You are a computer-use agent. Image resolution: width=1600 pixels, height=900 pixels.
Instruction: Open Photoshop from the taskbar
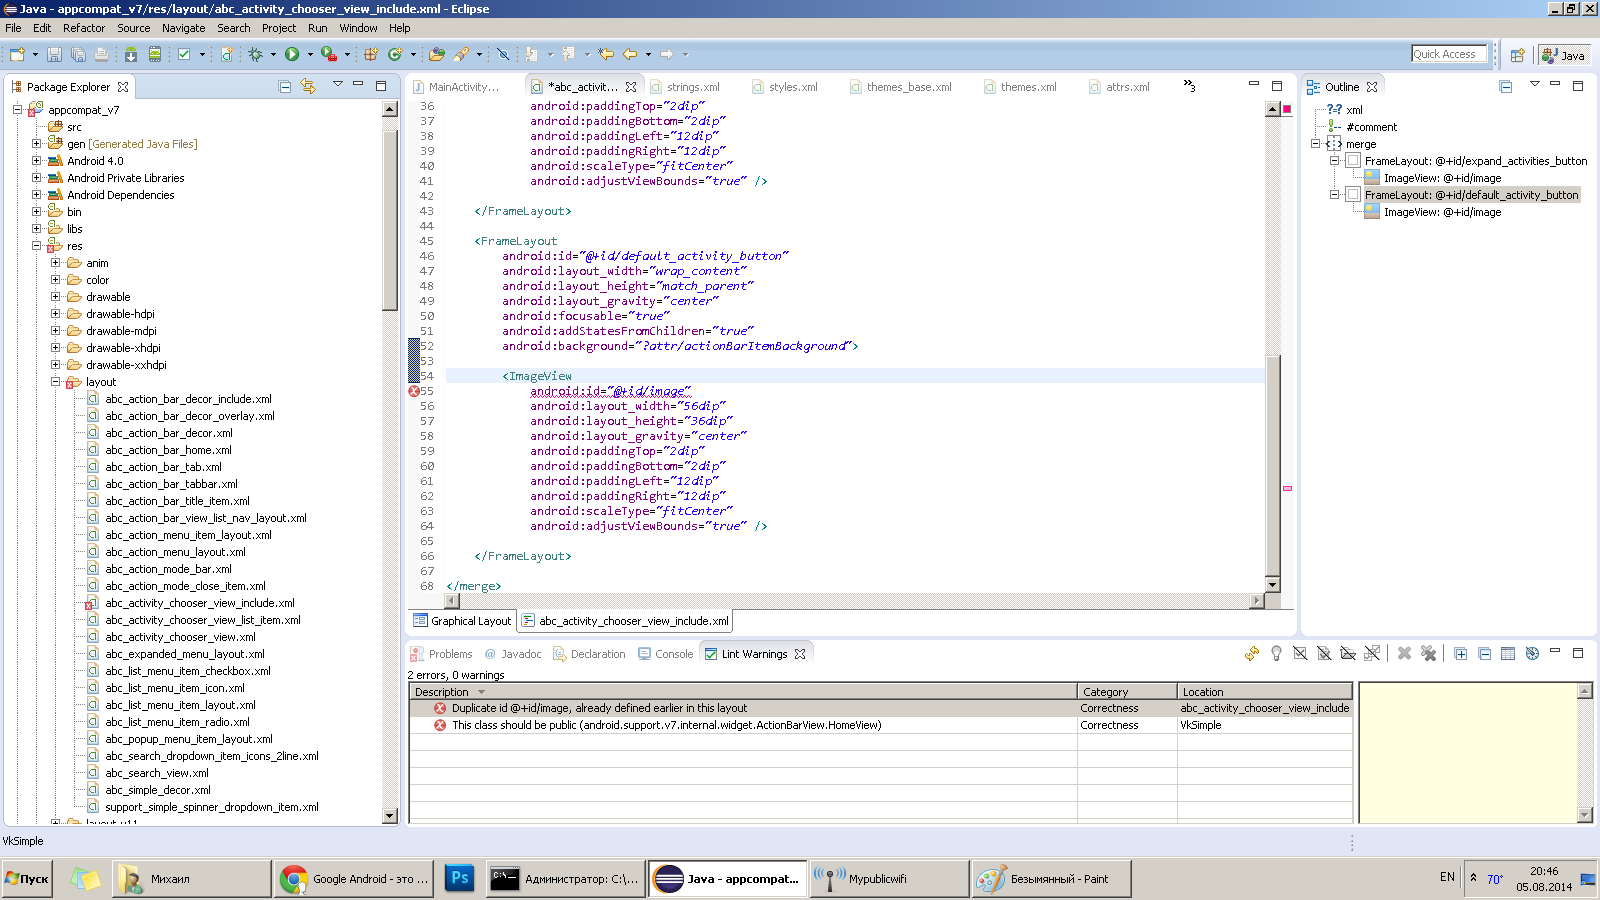click(460, 879)
